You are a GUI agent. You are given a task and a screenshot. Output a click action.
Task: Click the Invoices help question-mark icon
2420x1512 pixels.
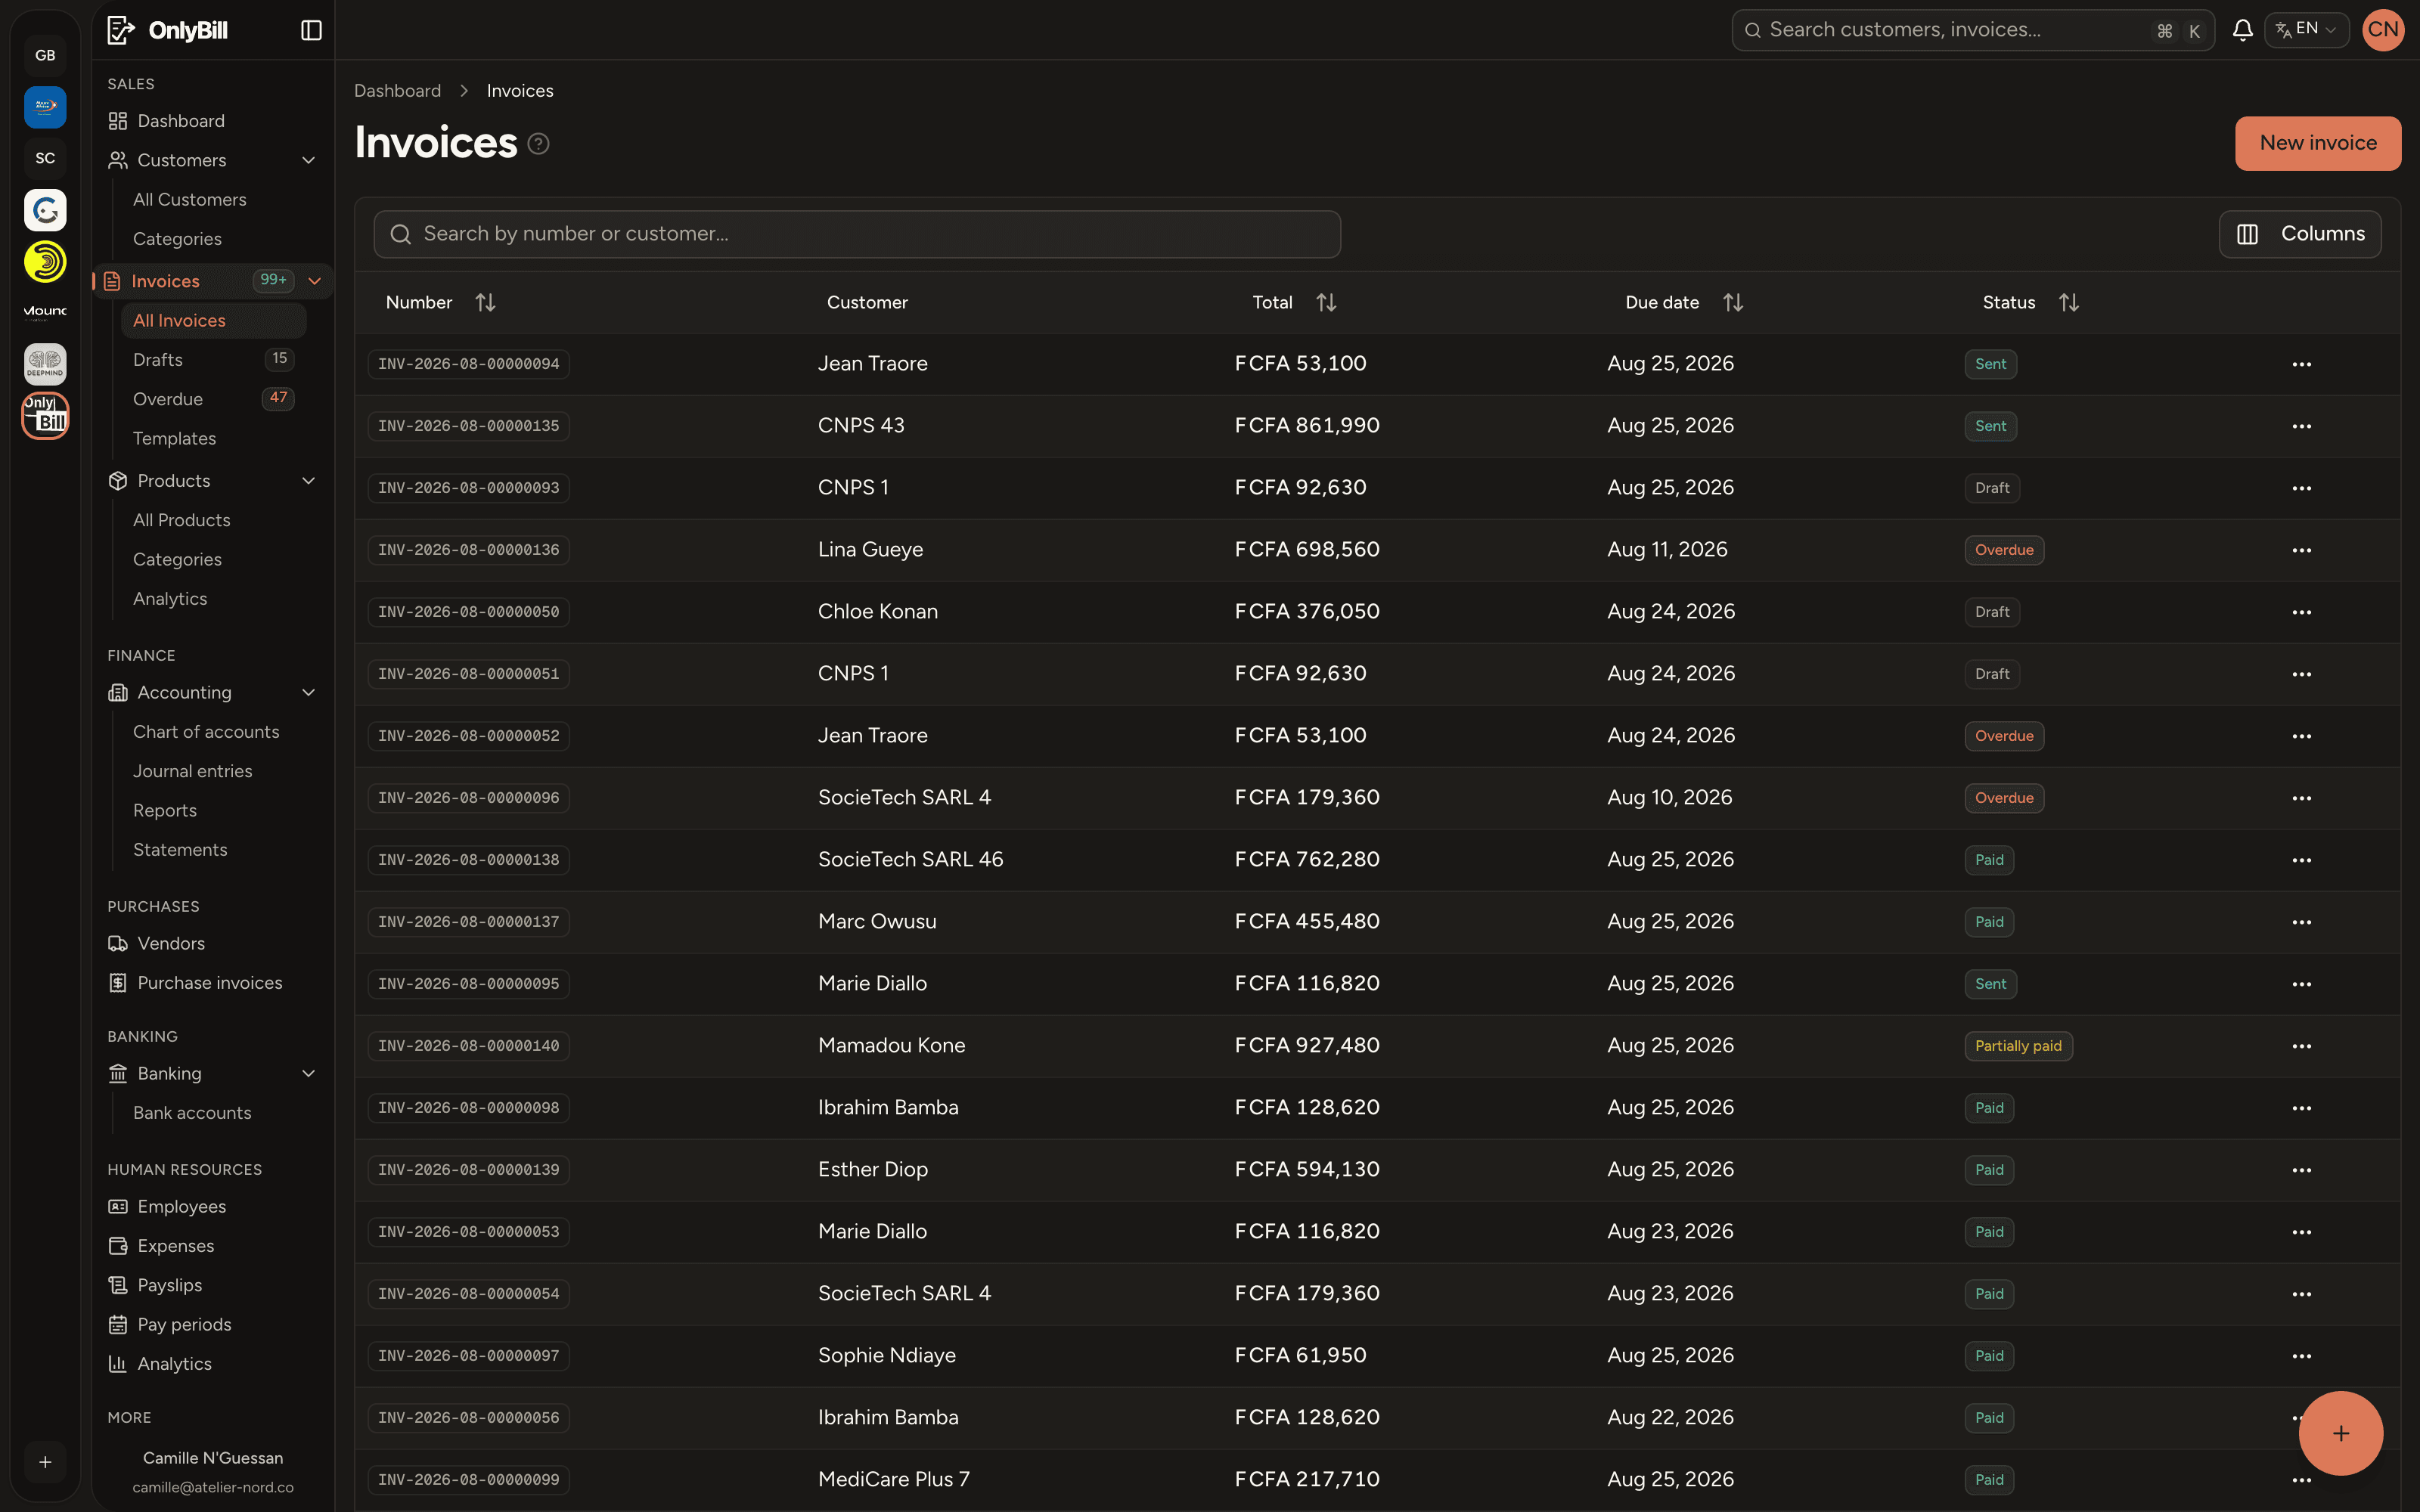[538, 144]
